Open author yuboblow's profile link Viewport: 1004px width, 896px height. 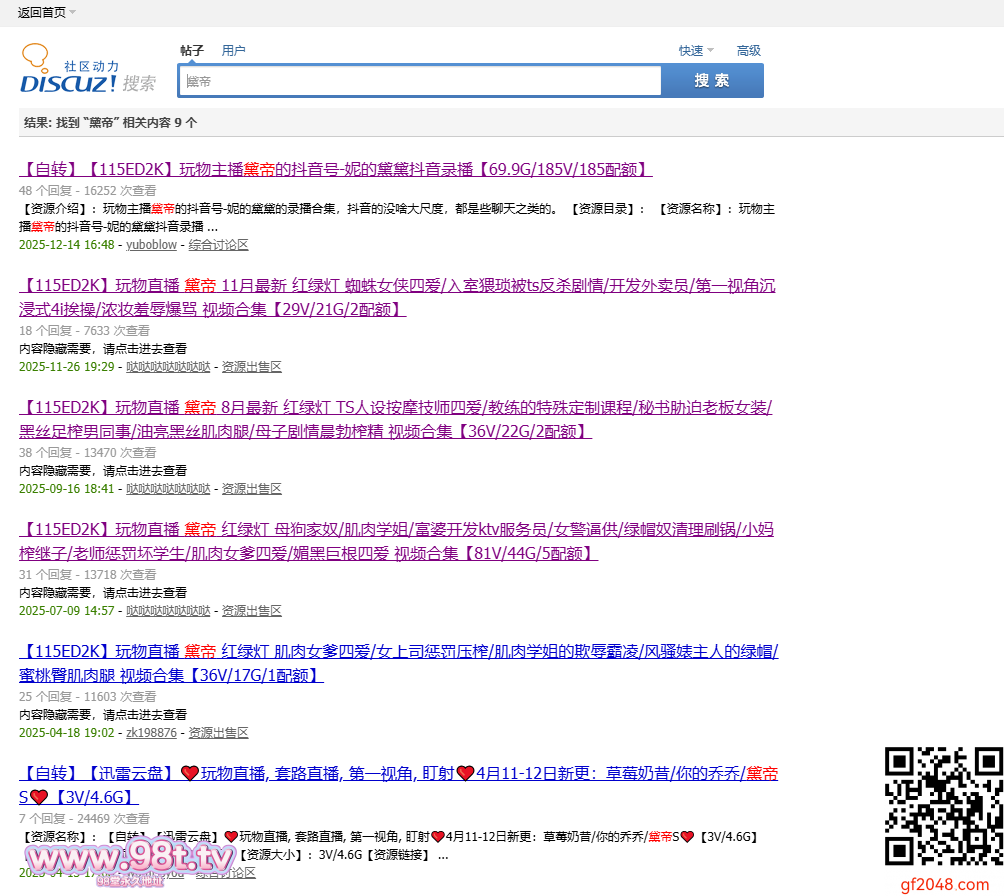pos(151,245)
